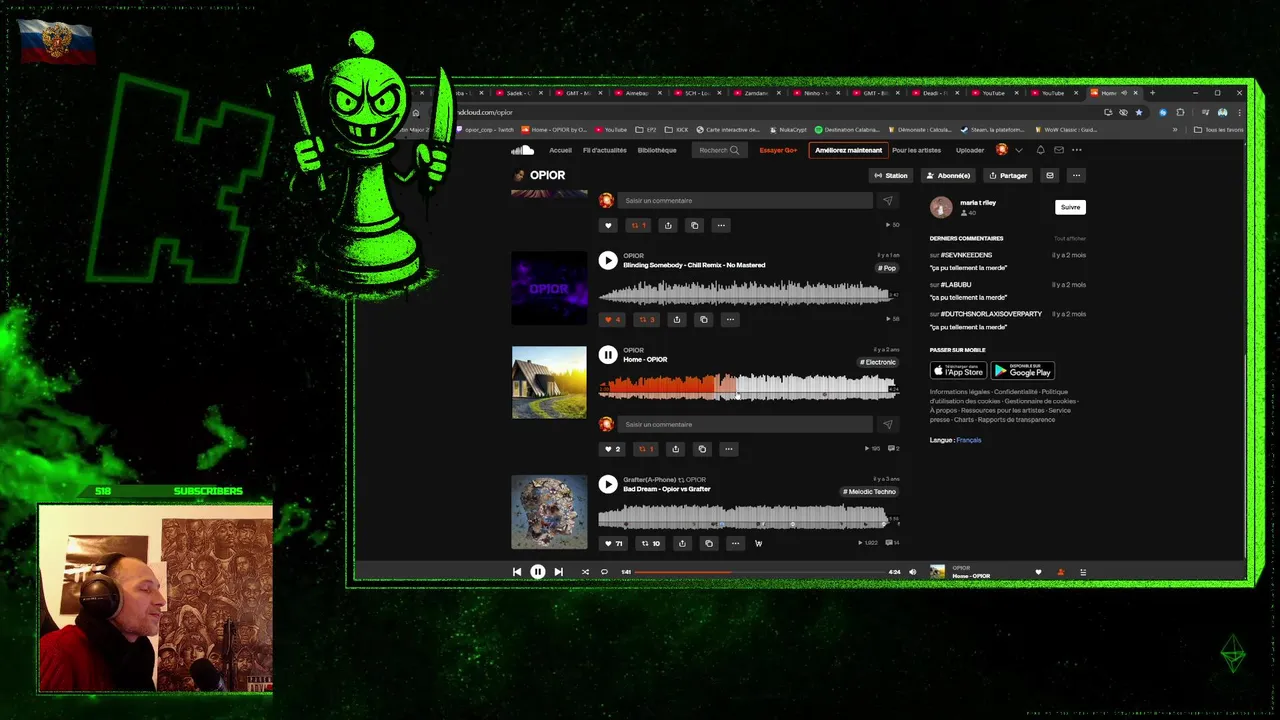Viewport: 1280px width, 720px height.
Task: Click the SoundCloud logo in the header
Action: click(523, 150)
